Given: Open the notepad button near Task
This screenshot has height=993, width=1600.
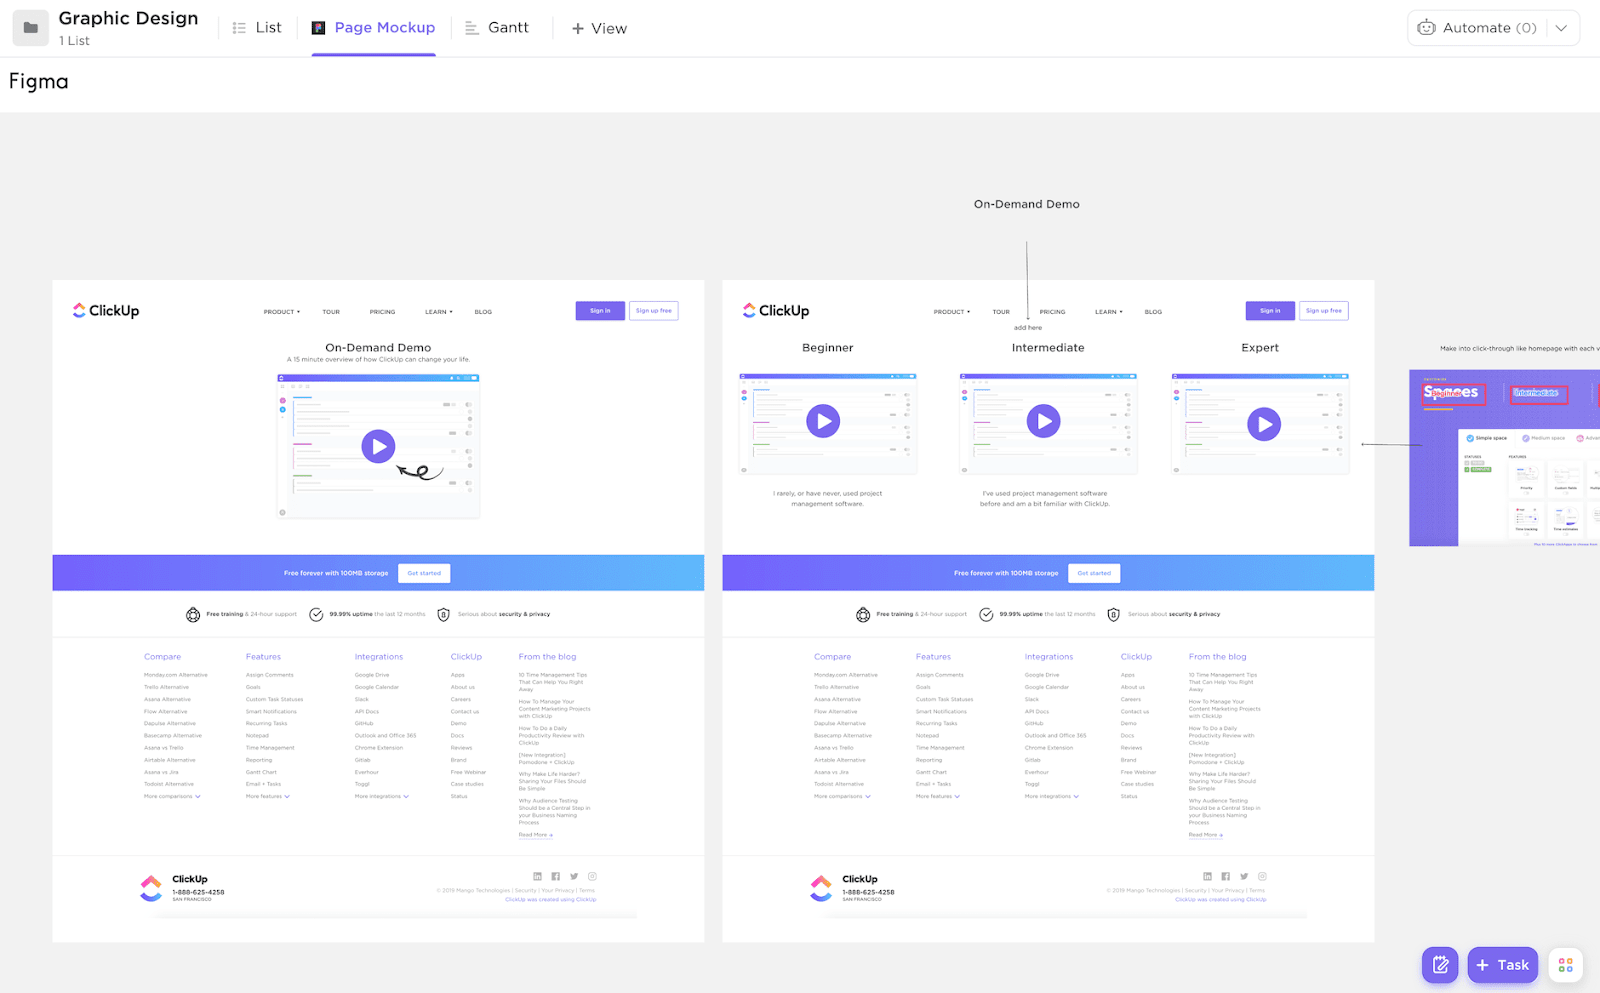Looking at the screenshot, I should [x=1440, y=965].
